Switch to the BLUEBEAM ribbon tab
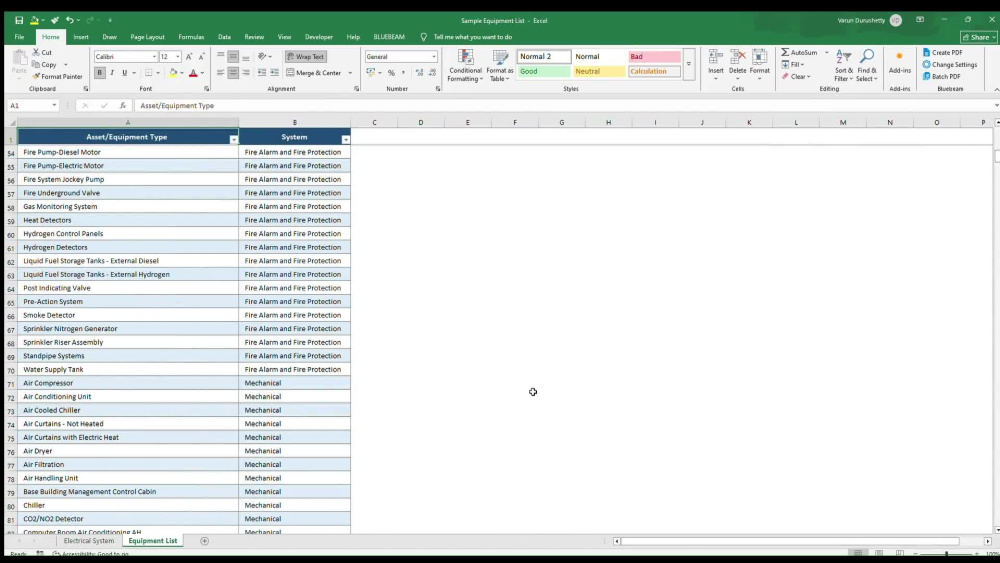 tap(389, 37)
